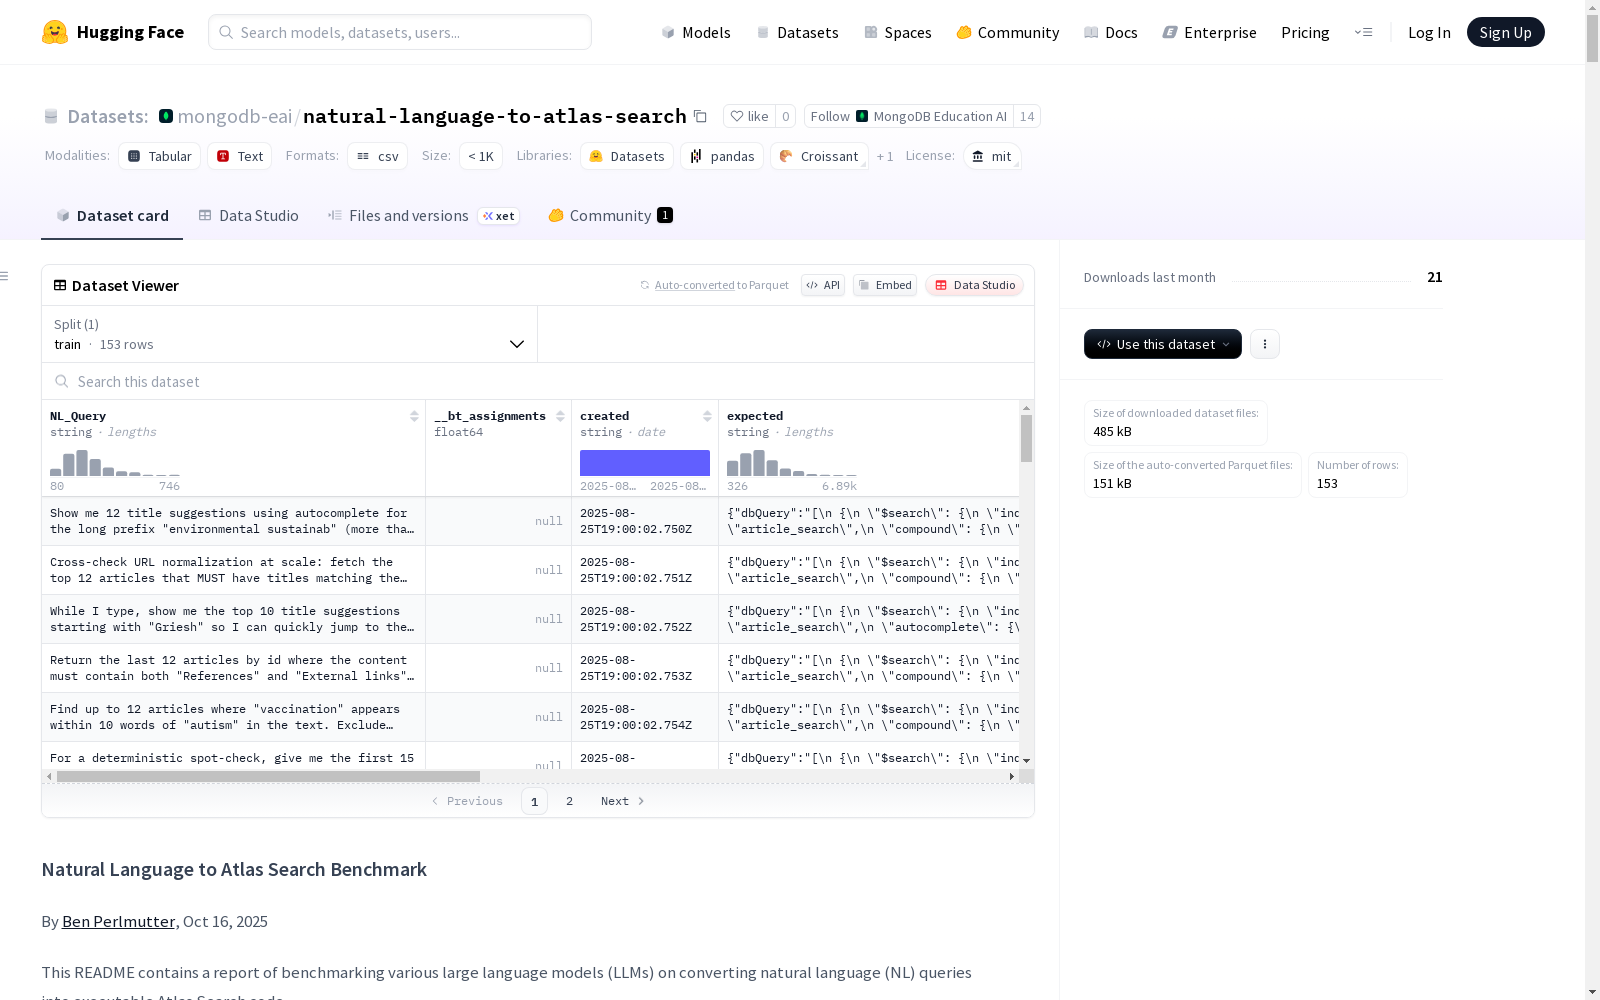This screenshot has width=1600, height=1000.
Task: Click Next page in the pagination
Action: coord(623,801)
